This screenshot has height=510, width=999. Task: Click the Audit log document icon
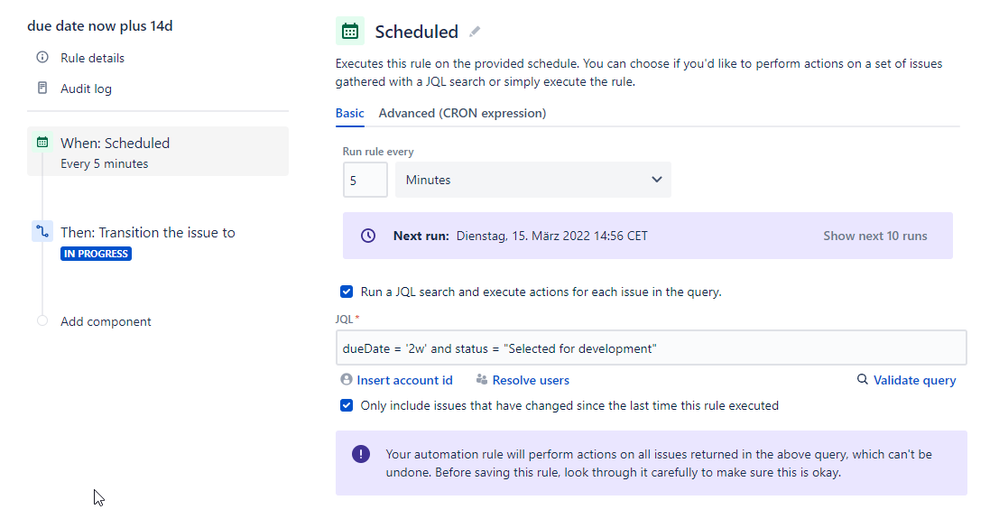point(42,88)
